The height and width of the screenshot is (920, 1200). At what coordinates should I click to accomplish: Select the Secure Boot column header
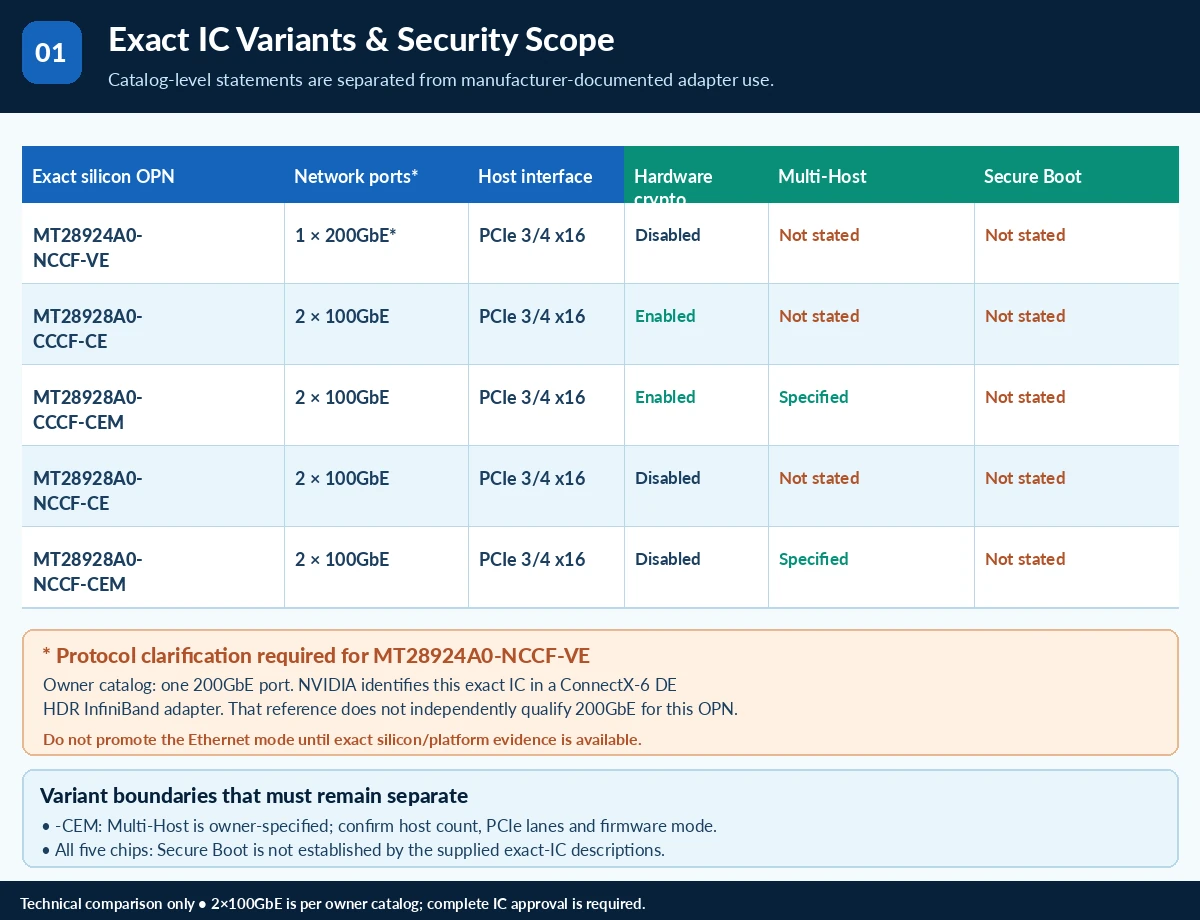pos(1076,175)
